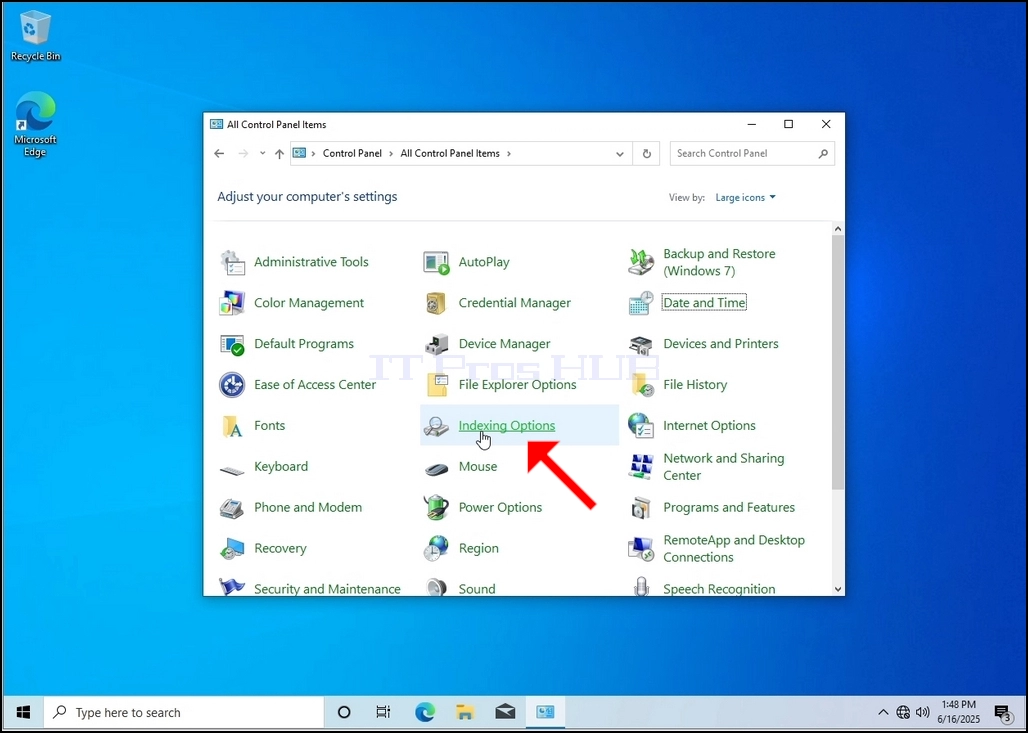Open the Administrative Tools icon

[x=232, y=262]
